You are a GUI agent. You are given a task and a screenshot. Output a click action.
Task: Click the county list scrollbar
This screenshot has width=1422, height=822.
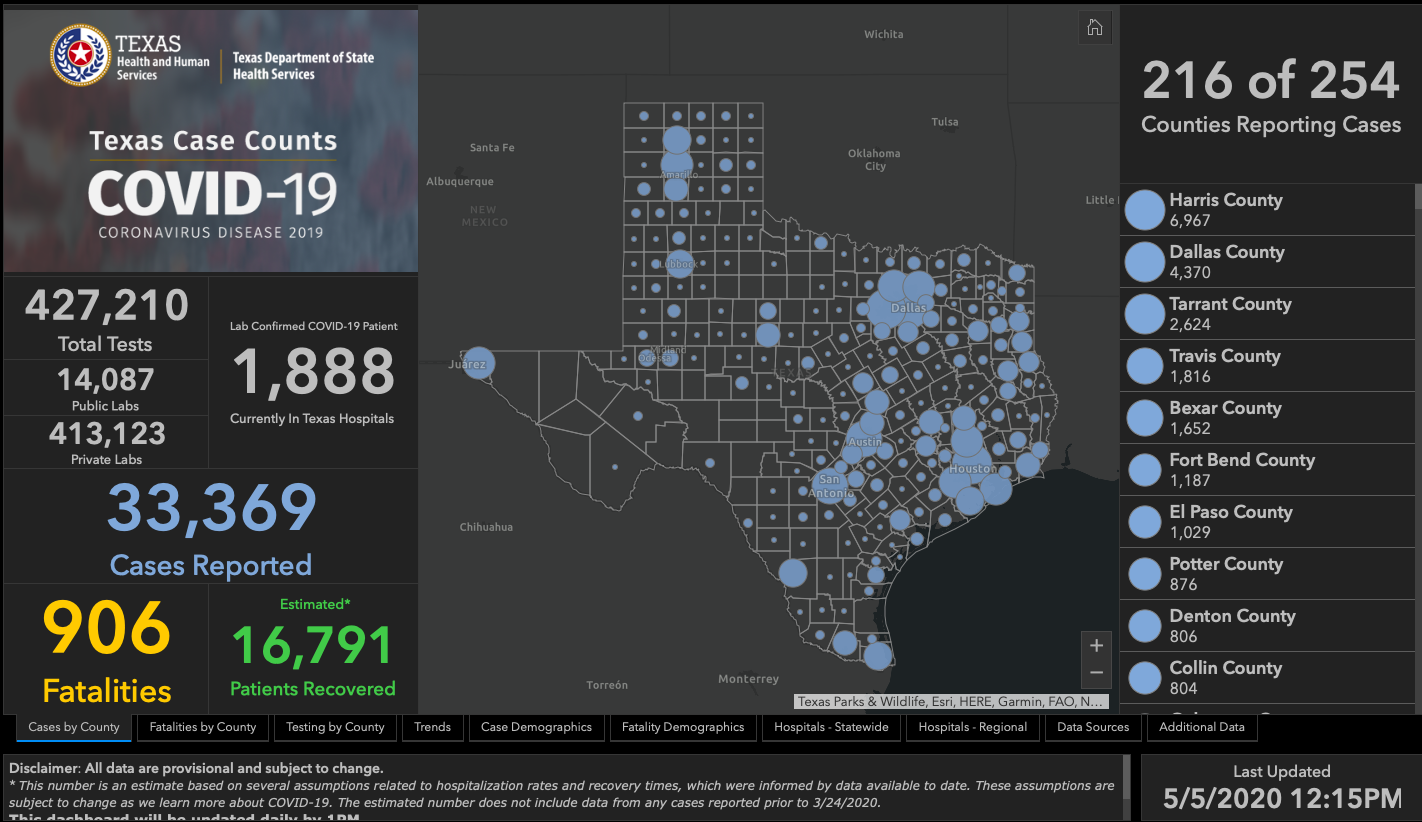coord(1418,400)
